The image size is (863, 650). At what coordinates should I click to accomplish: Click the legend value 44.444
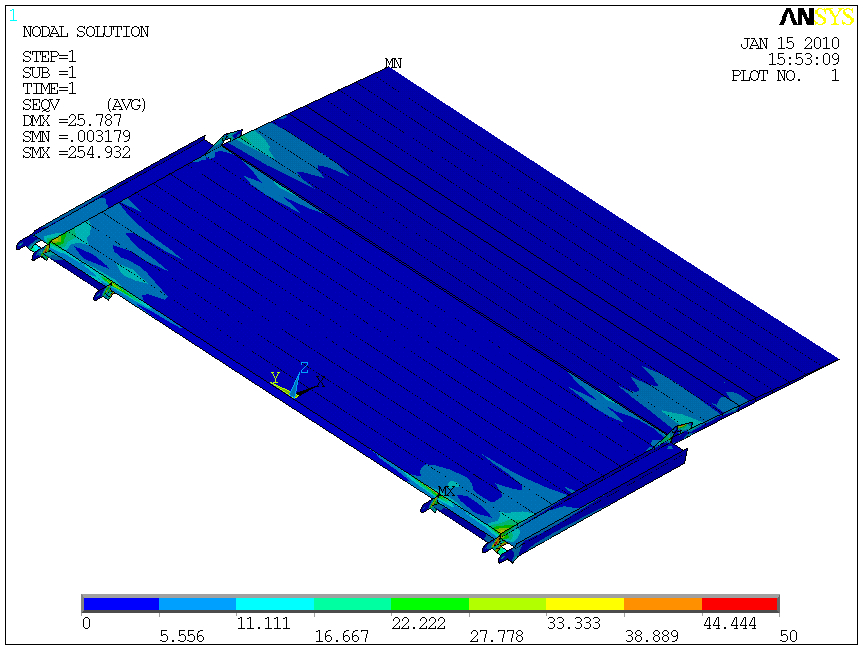coord(730,624)
